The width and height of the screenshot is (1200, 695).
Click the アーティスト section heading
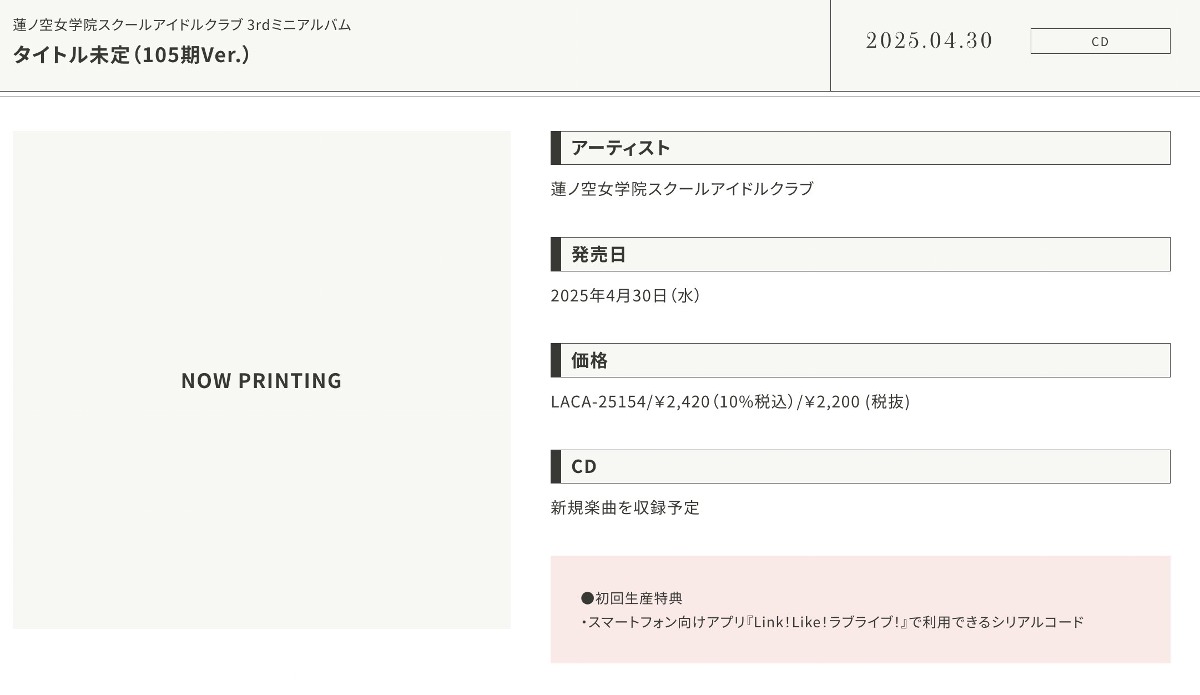click(620, 148)
